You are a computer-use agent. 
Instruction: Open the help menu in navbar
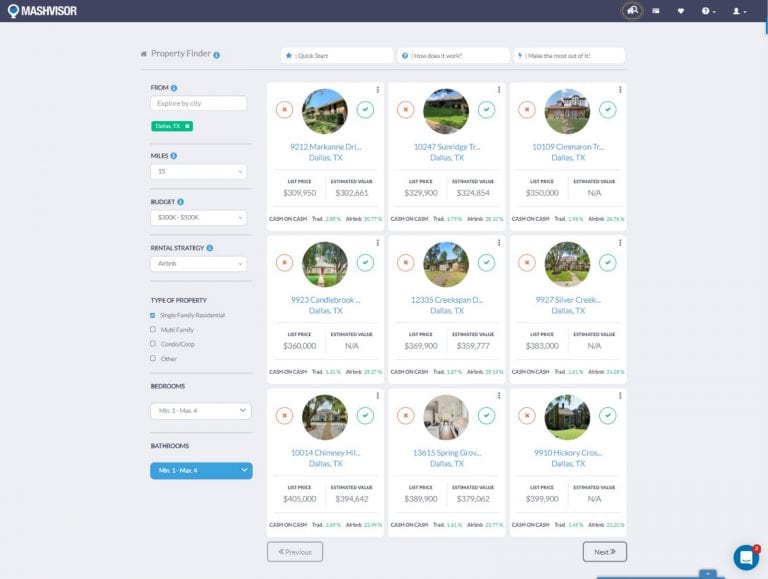point(708,11)
